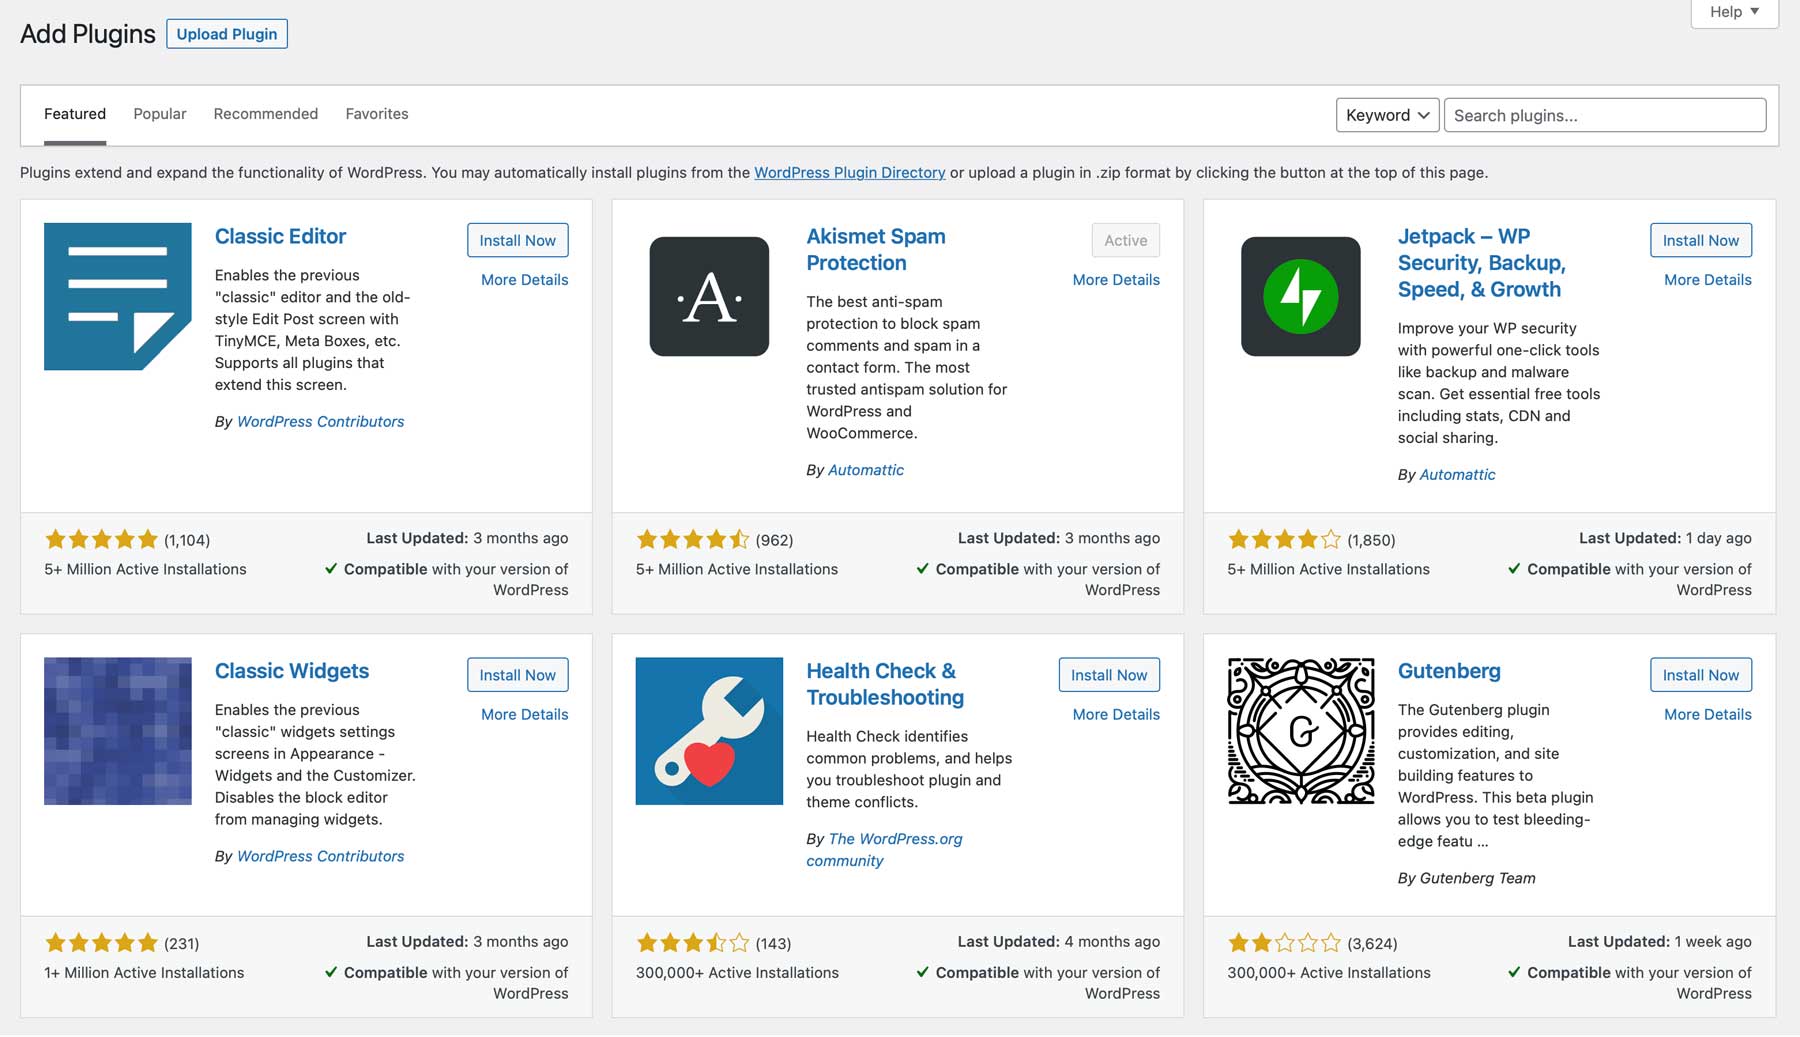1800x1037 pixels.
Task: Select the Akismet "A" logo icon
Action: coord(709,296)
